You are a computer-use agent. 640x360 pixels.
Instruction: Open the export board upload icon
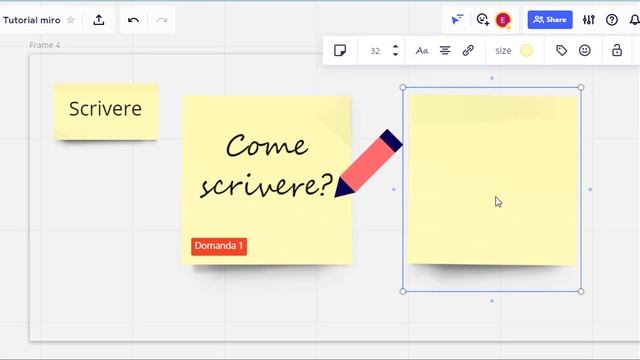tap(99, 20)
